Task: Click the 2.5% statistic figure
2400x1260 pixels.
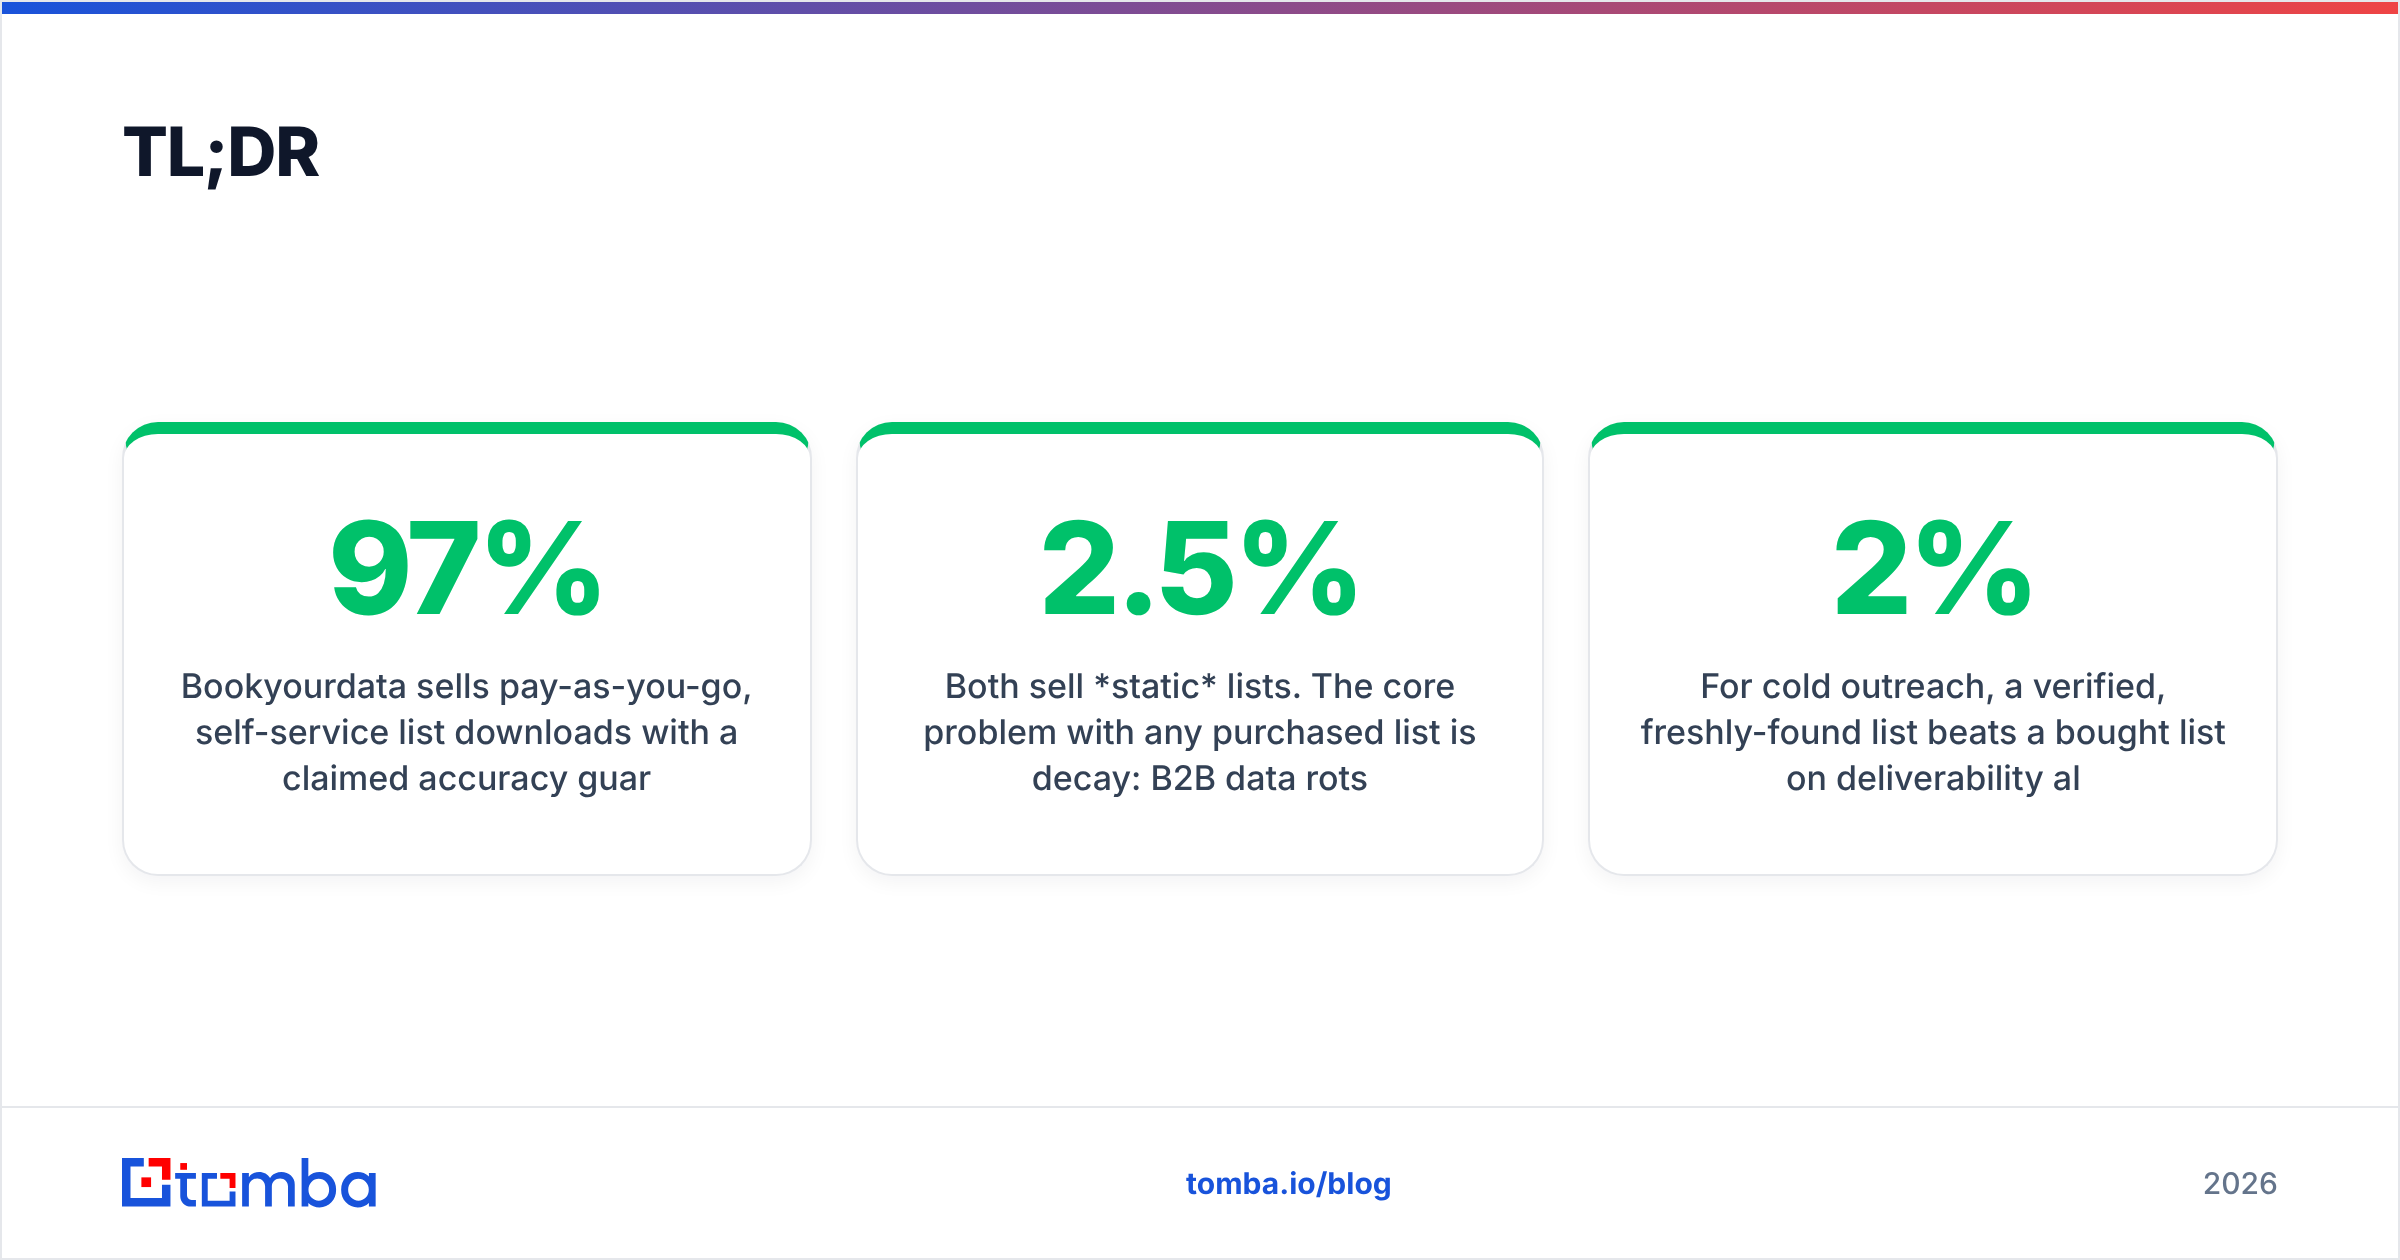Action: [1199, 568]
